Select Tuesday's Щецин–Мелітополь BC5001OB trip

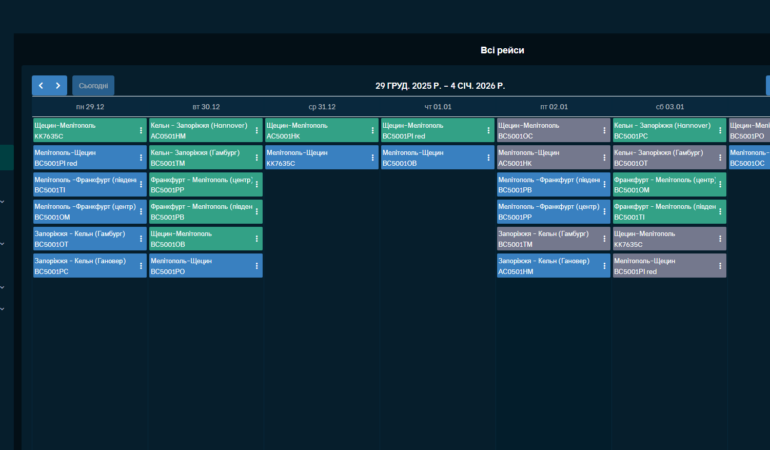point(200,238)
